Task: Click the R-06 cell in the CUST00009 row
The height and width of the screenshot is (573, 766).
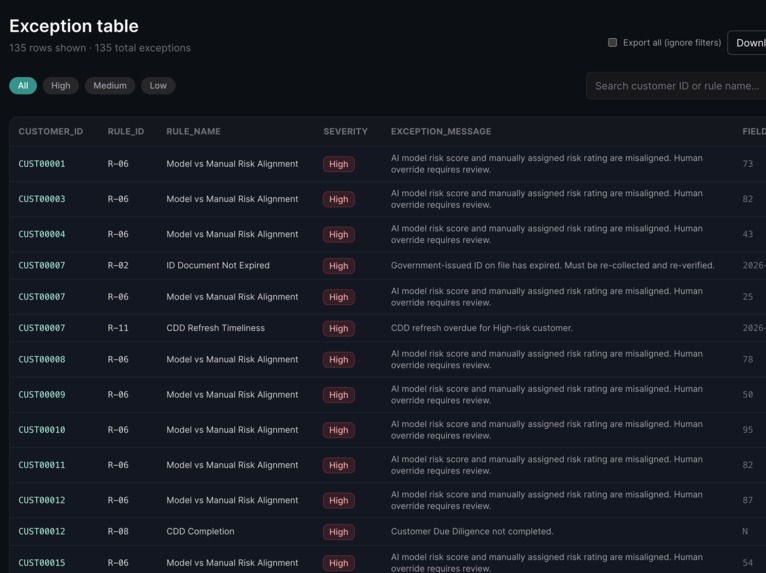Action: [118, 394]
